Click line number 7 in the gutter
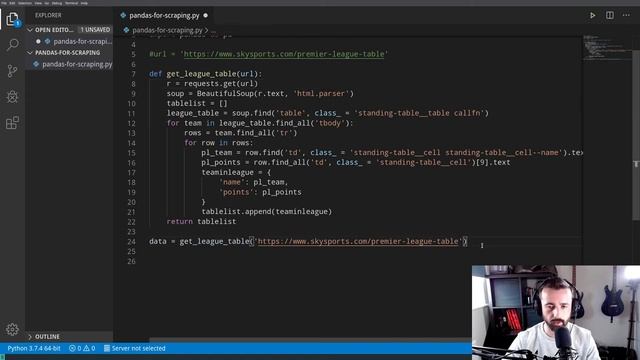This screenshot has width=640, height=360. click(x=133, y=74)
